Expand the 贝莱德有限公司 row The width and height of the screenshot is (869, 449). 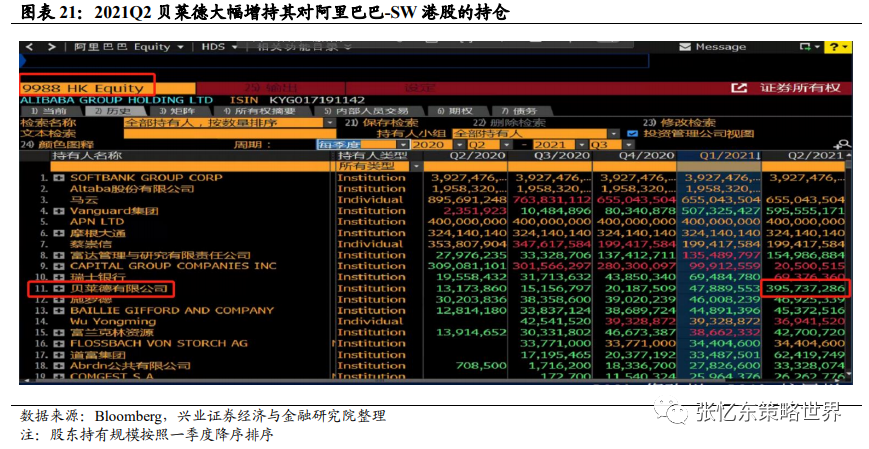coord(59,289)
